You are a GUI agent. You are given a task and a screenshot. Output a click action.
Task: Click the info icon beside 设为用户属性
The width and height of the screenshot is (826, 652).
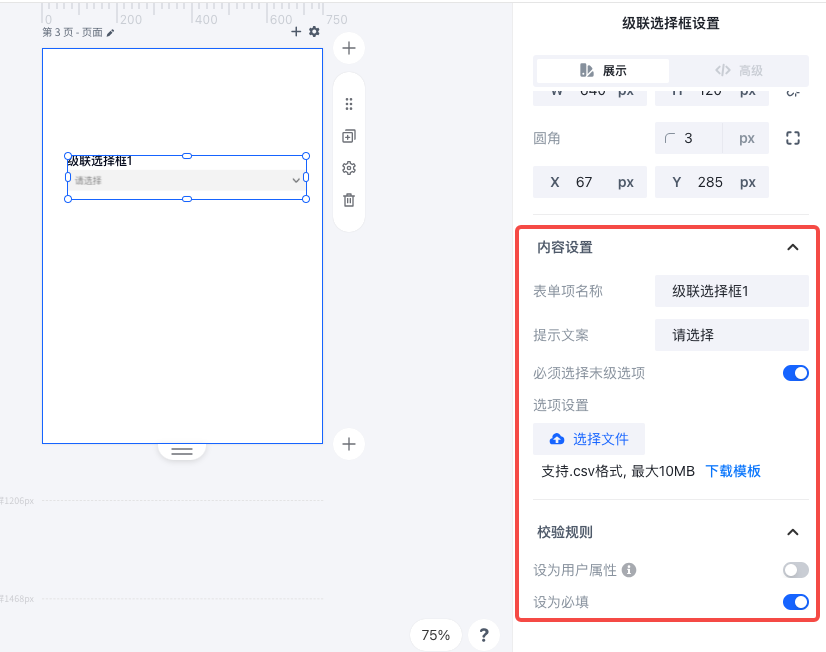pyautogui.click(x=629, y=570)
